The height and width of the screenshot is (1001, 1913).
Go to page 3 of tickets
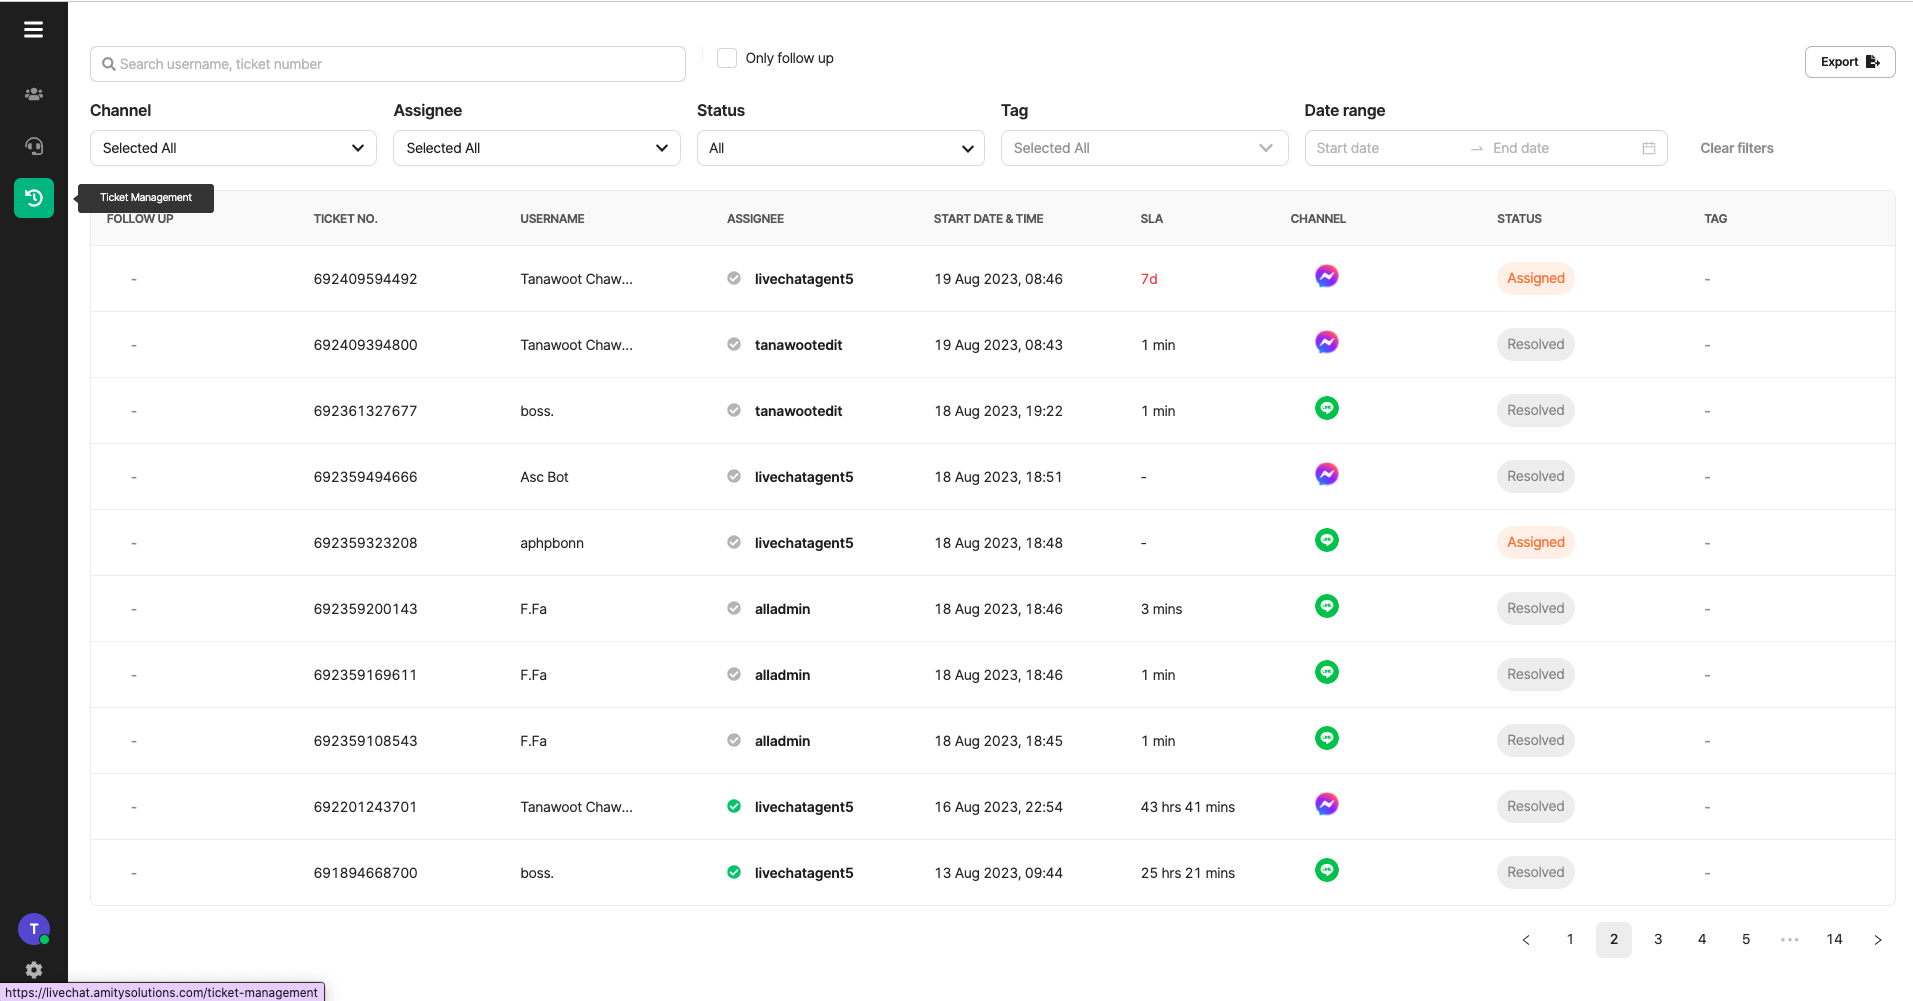coord(1658,939)
